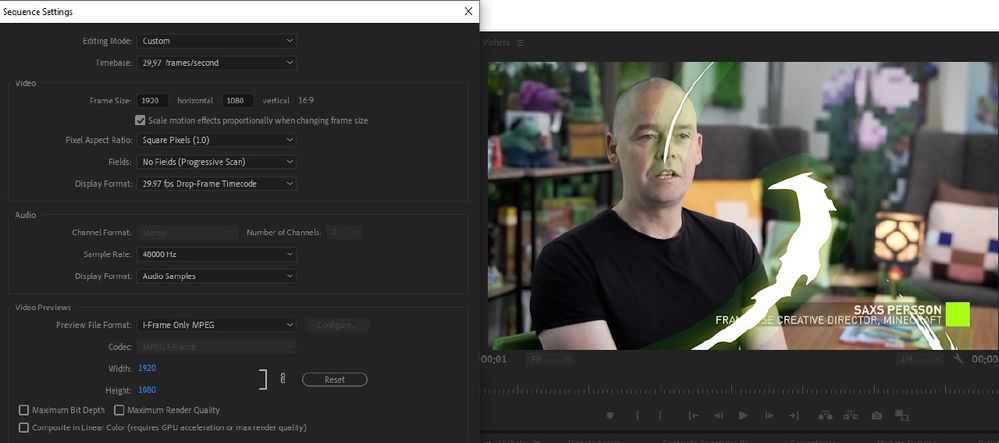Jump to In point button

coord(694,416)
